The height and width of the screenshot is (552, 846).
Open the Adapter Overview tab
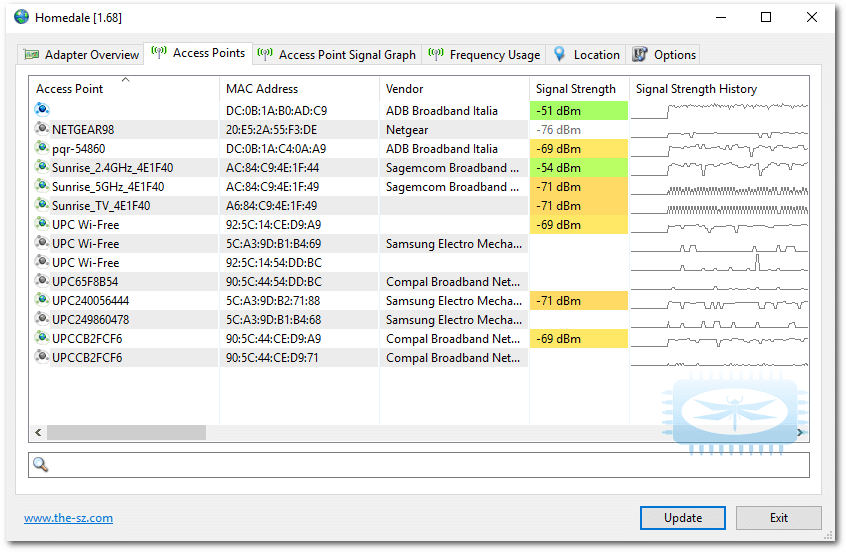pos(81,54)
